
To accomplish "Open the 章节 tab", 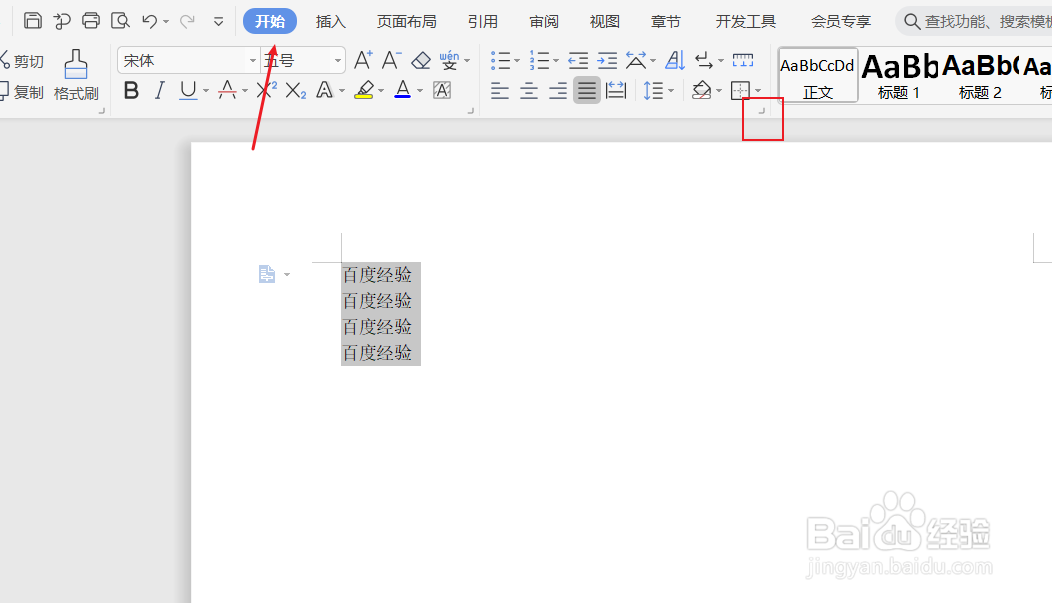I will [666, 21].
